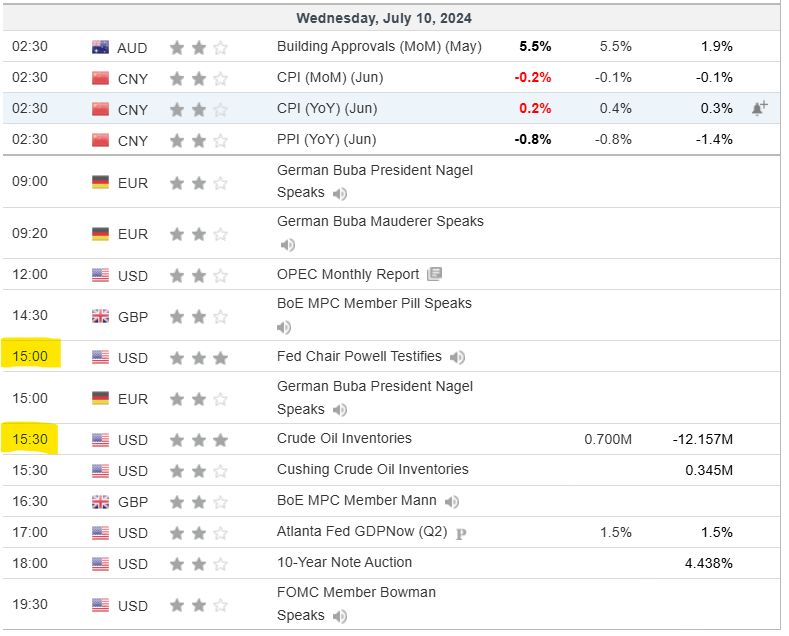This screenshot has height=636, width=789.
Task: Open the Crude Oil Inventories event
Action: pyautogui.click(x=344, y=438)
